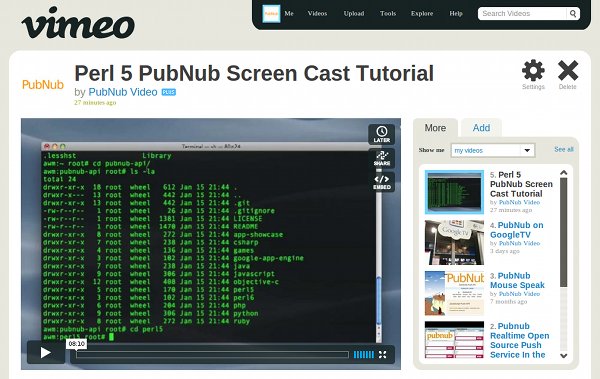Viewport: 600px width, 379px height.
Task: Click the Vimeo logo
Action: pyautogui.click(x=78, y=23)
